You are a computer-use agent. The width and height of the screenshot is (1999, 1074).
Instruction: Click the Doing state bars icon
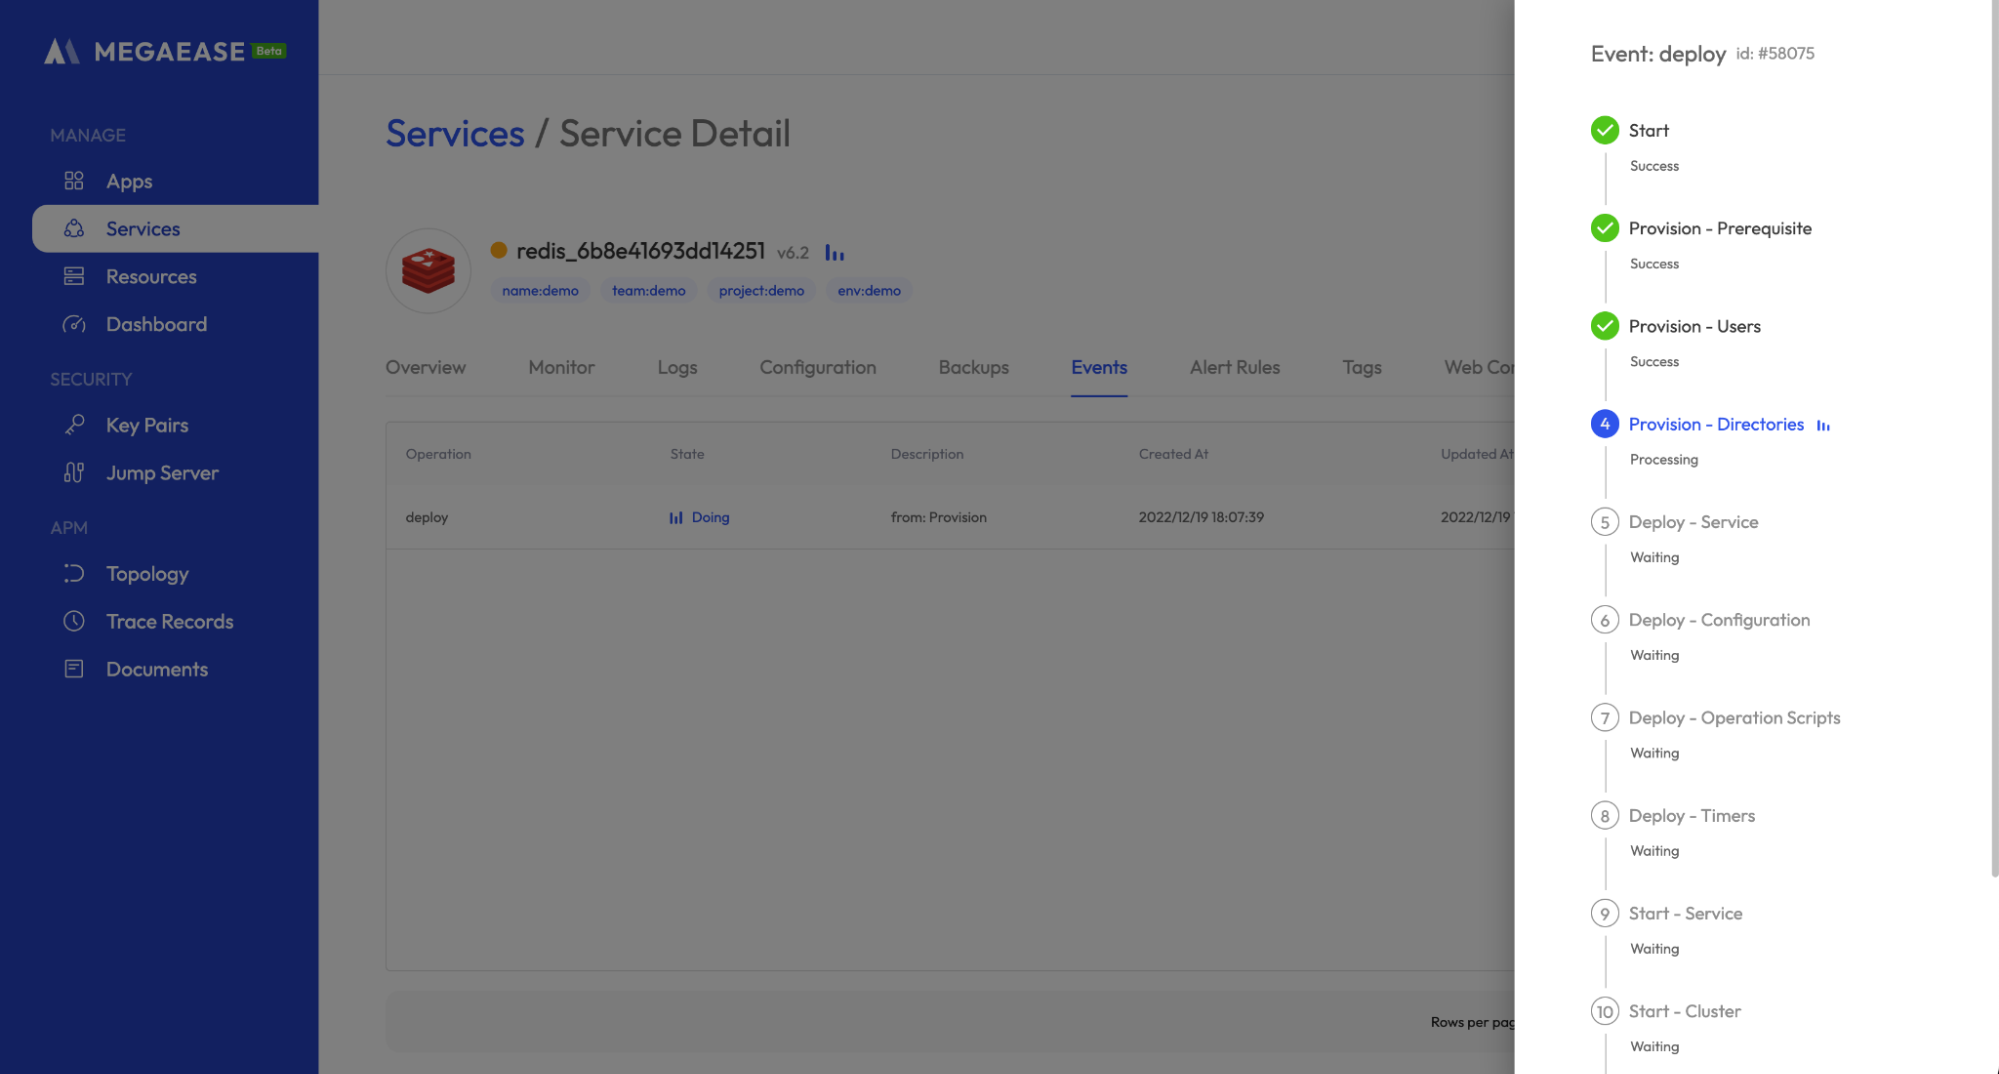point(676,517)
